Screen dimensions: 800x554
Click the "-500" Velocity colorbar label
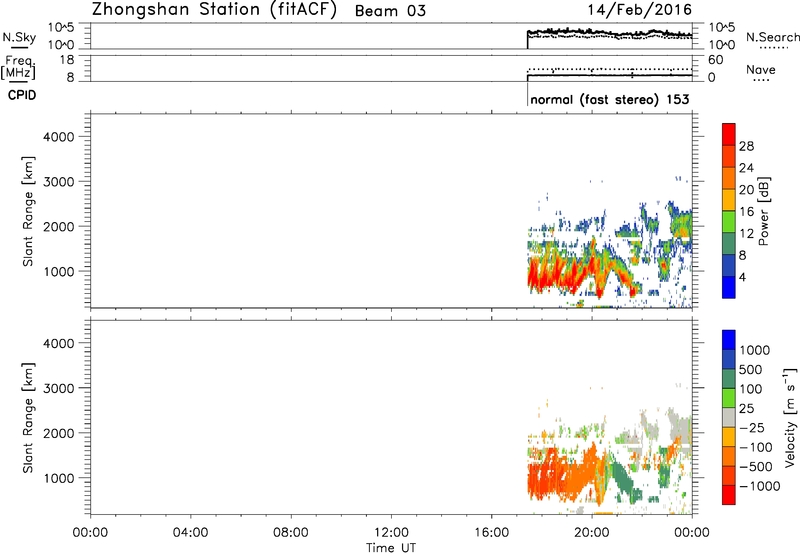(x=756, y=466)
